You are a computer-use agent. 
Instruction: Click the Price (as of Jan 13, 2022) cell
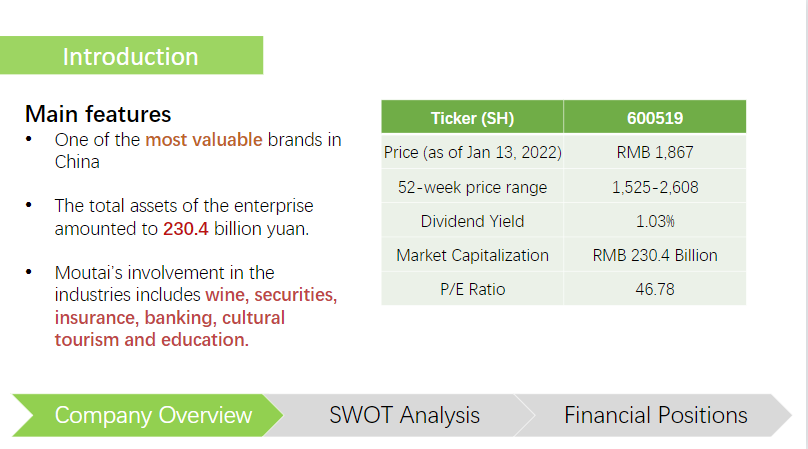(x=472, y=152)
